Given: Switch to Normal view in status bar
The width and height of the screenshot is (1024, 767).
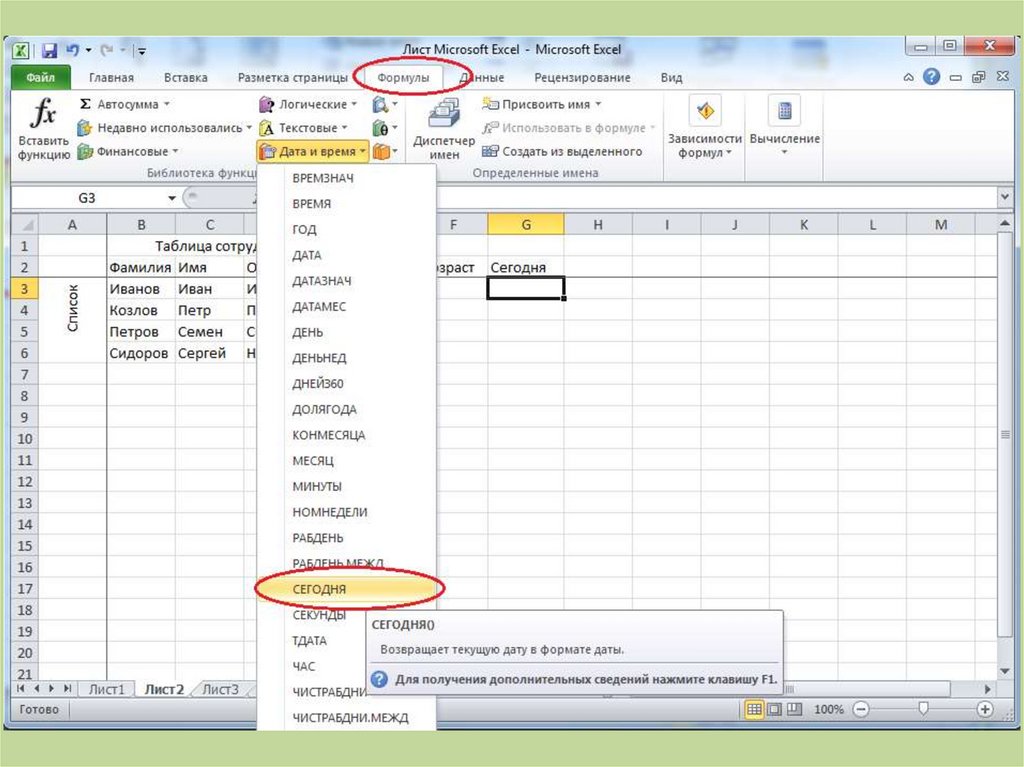Looking at the screenshot, I should [x=754, y=709].
